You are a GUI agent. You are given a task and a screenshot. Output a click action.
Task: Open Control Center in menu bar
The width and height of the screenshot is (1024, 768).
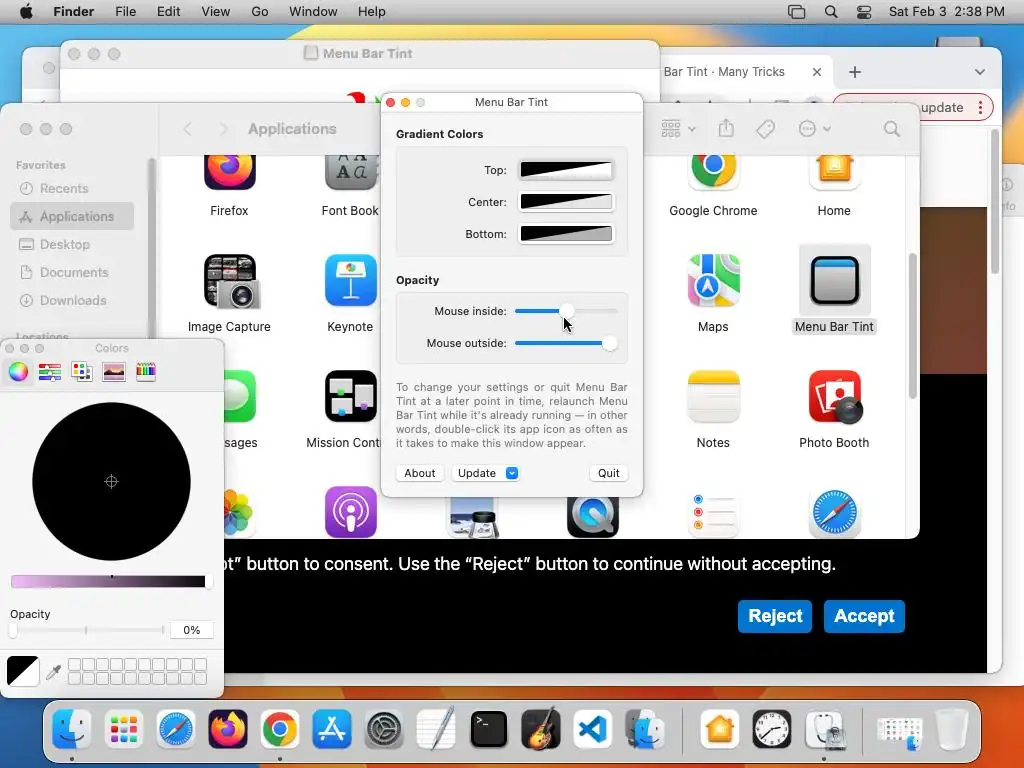click(x=864, y=12)
